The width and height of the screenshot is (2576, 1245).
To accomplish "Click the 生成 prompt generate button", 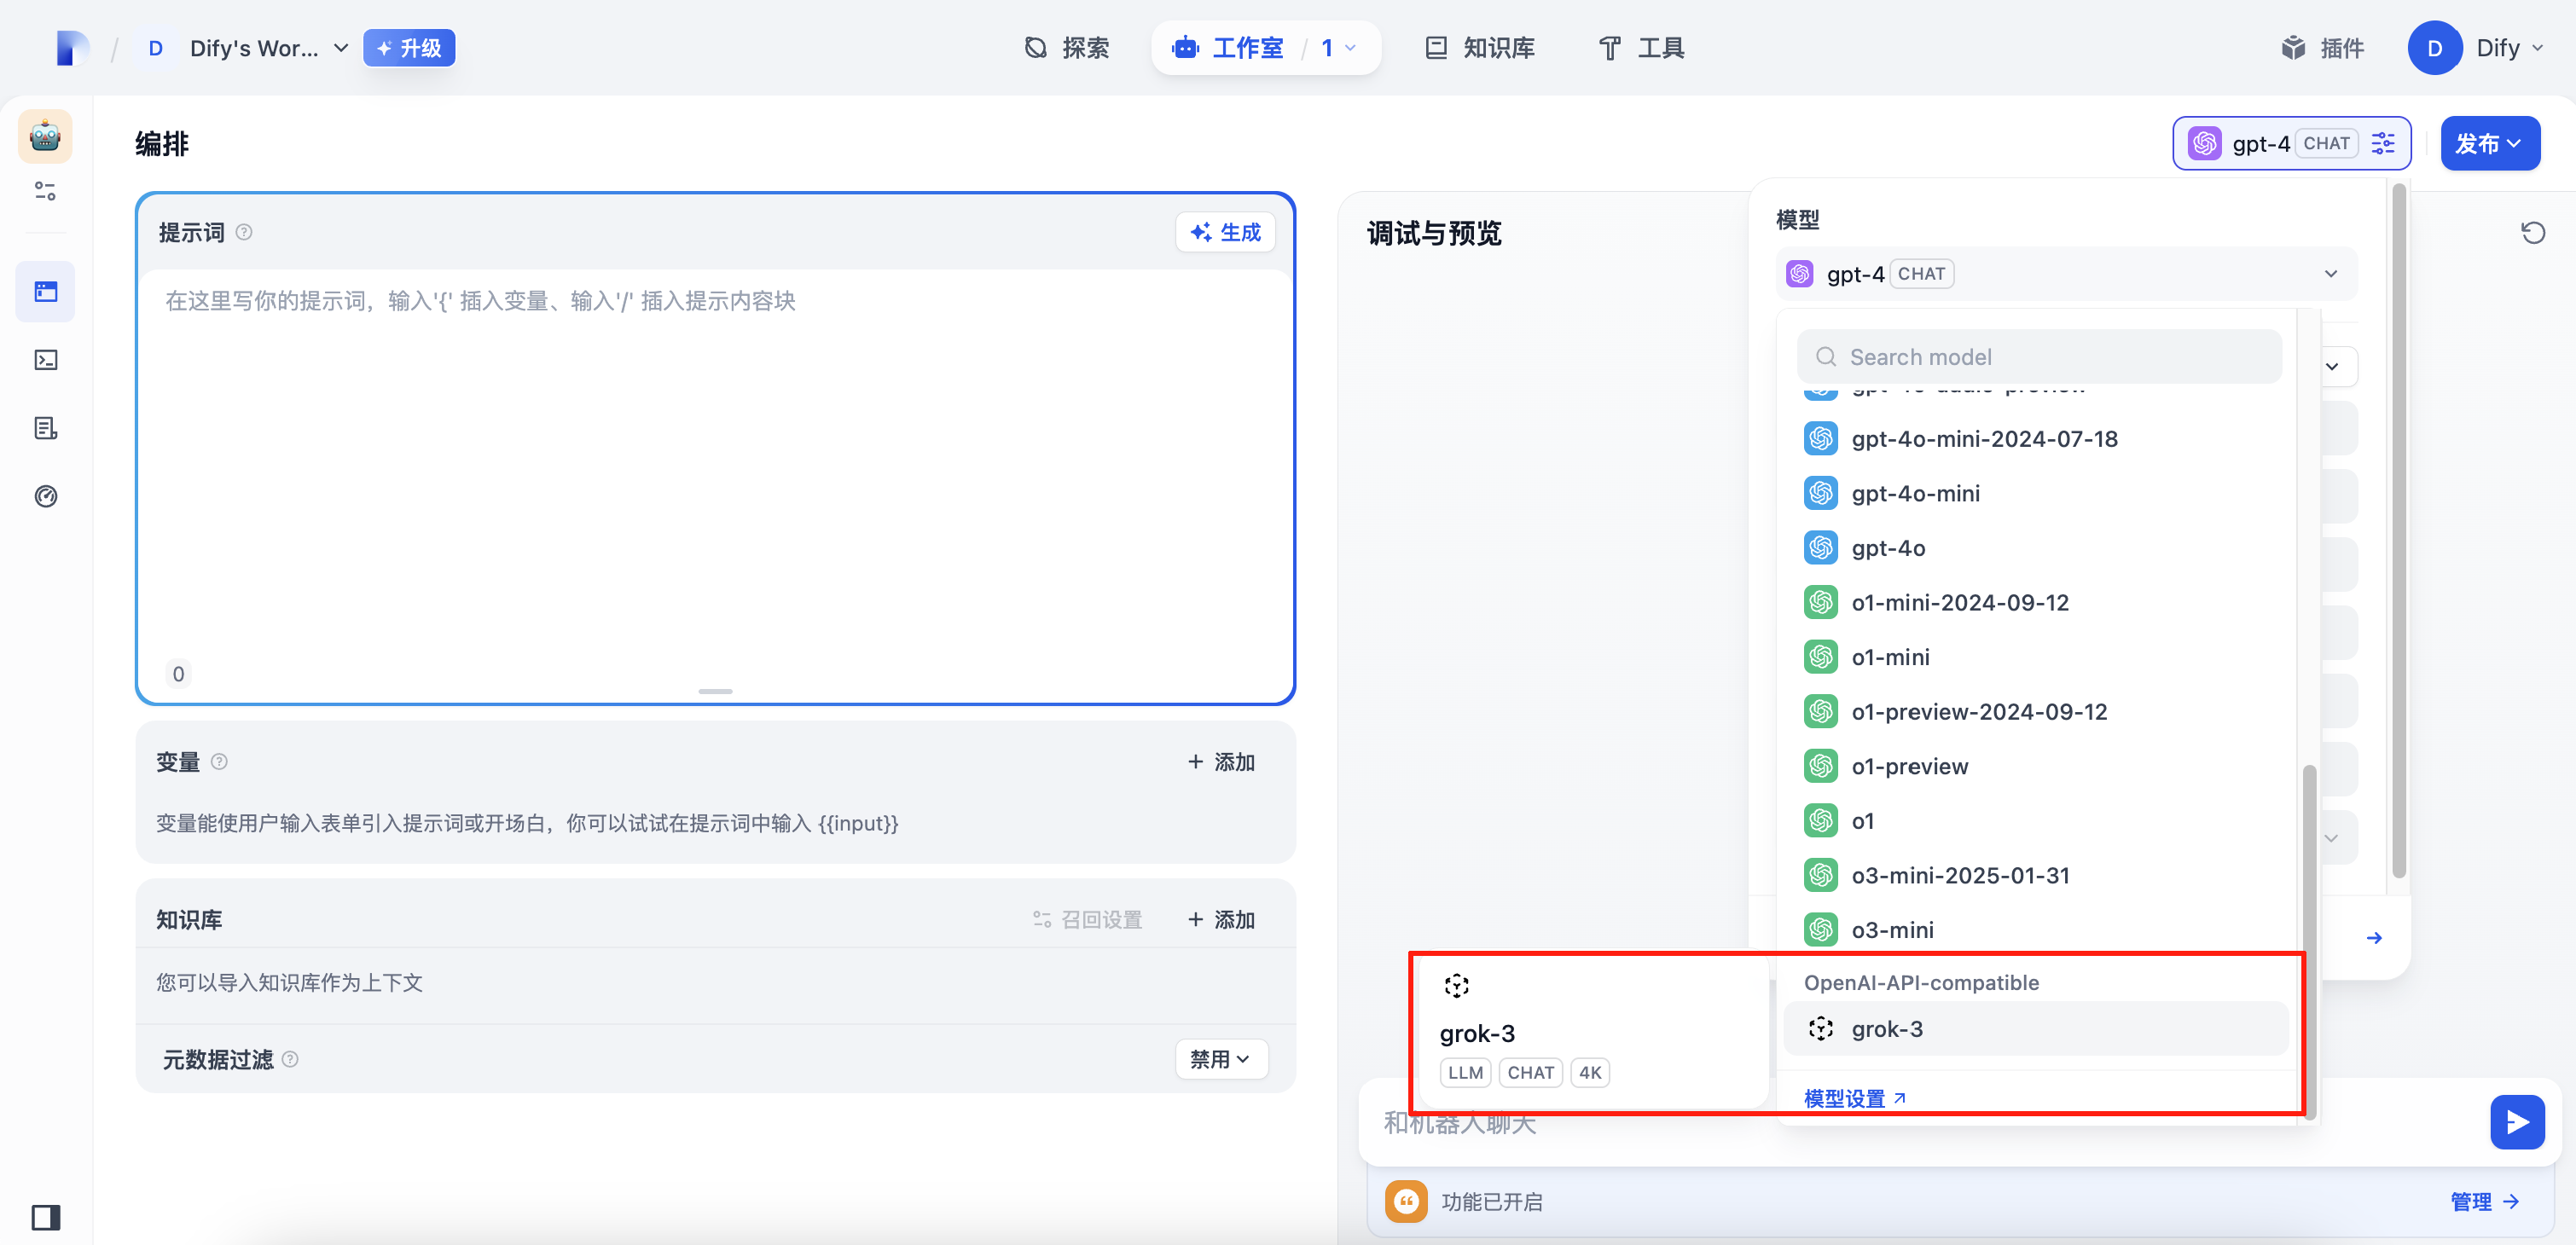I will click(x=1225, y=232).
